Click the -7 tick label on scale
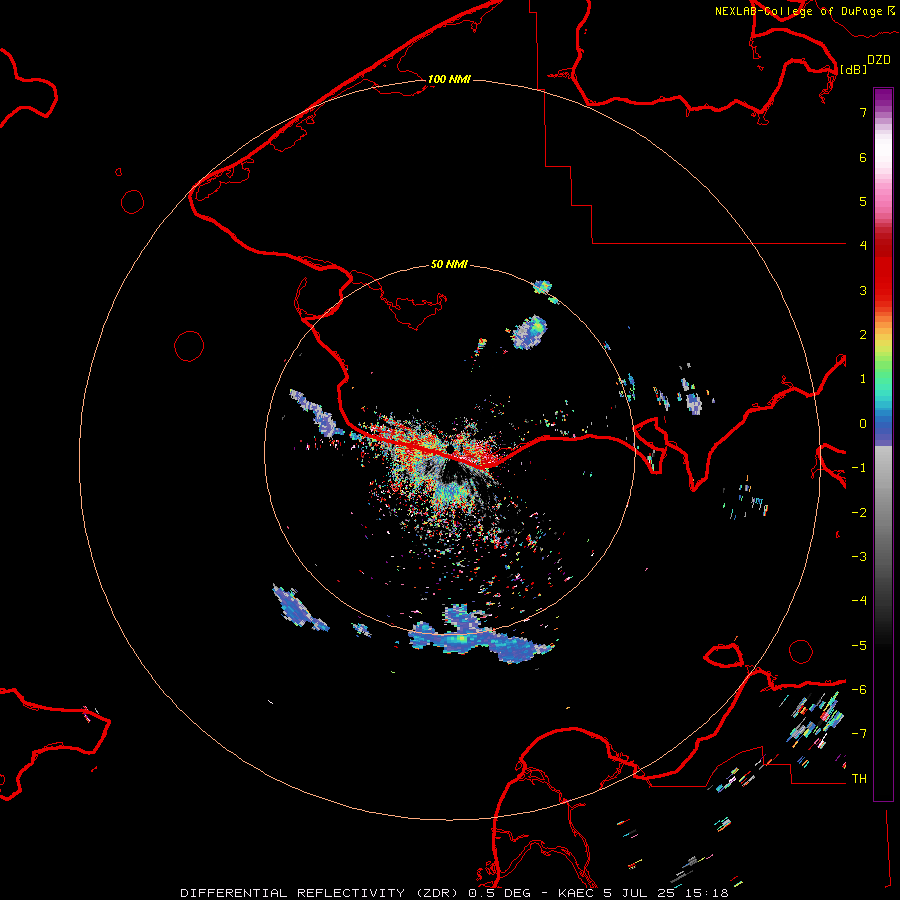The width and height of the screenshot is (900, 900). point(859,734)
